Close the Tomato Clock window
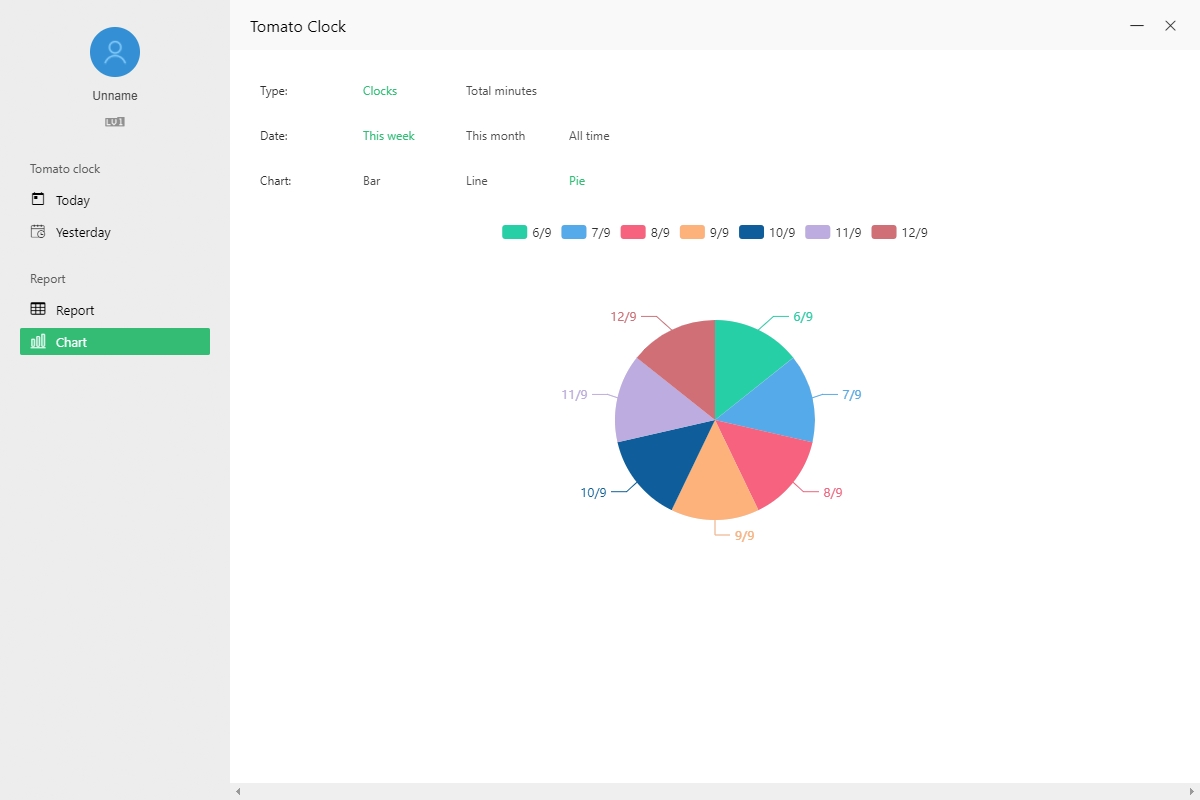 tap(1170, 26)
